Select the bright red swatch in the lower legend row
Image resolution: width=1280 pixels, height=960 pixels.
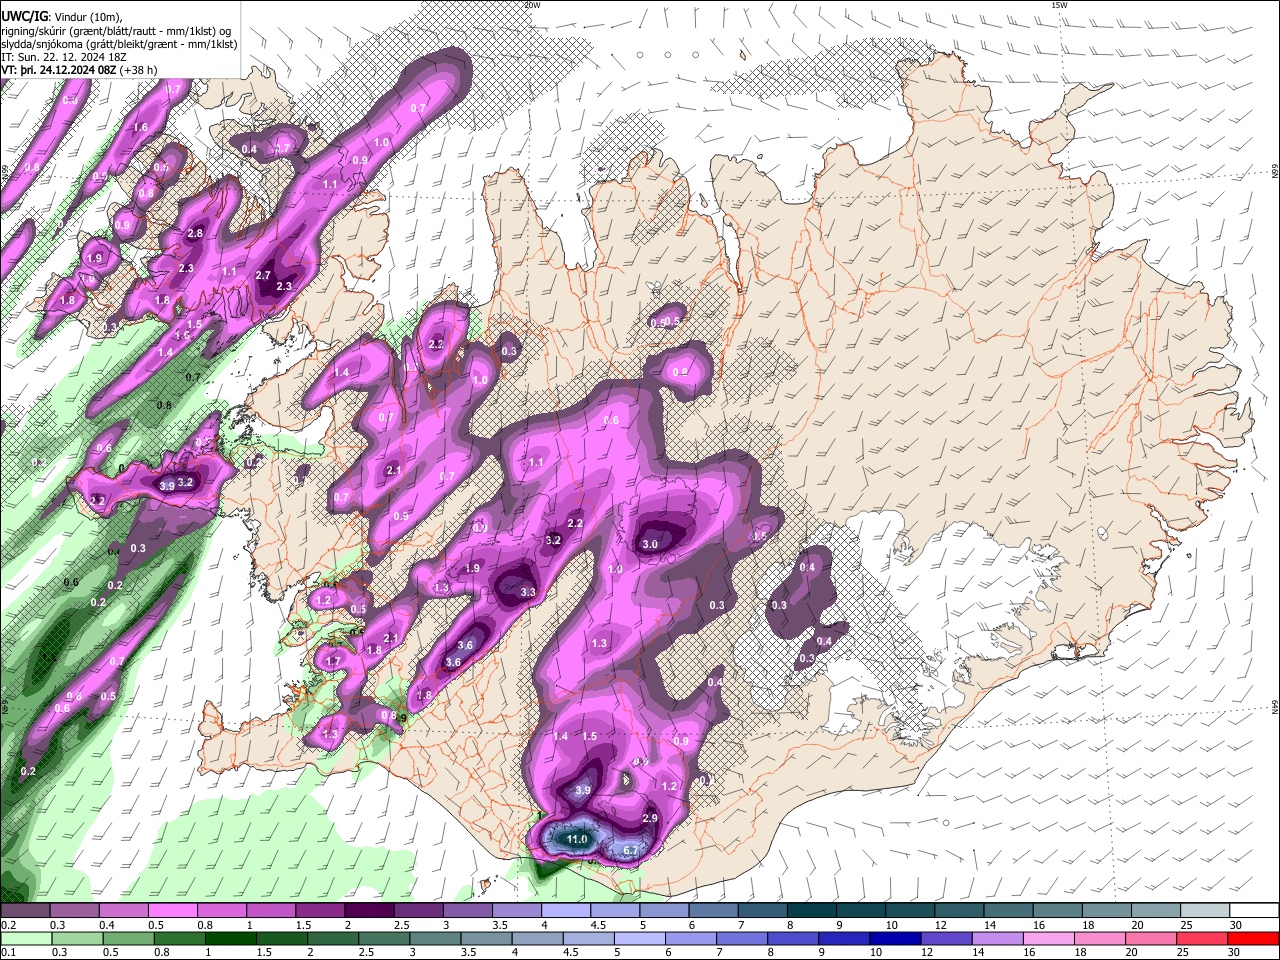click(x=1253, y=938)
